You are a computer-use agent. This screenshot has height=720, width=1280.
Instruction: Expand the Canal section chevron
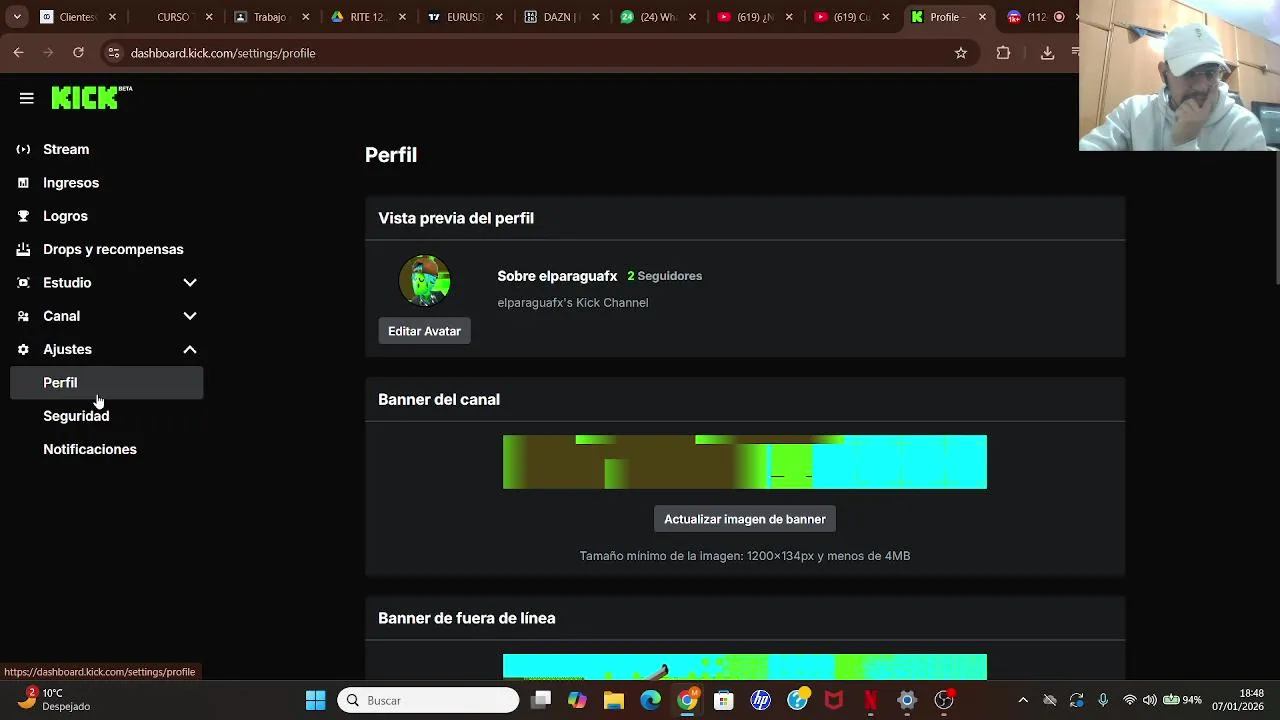190,316
